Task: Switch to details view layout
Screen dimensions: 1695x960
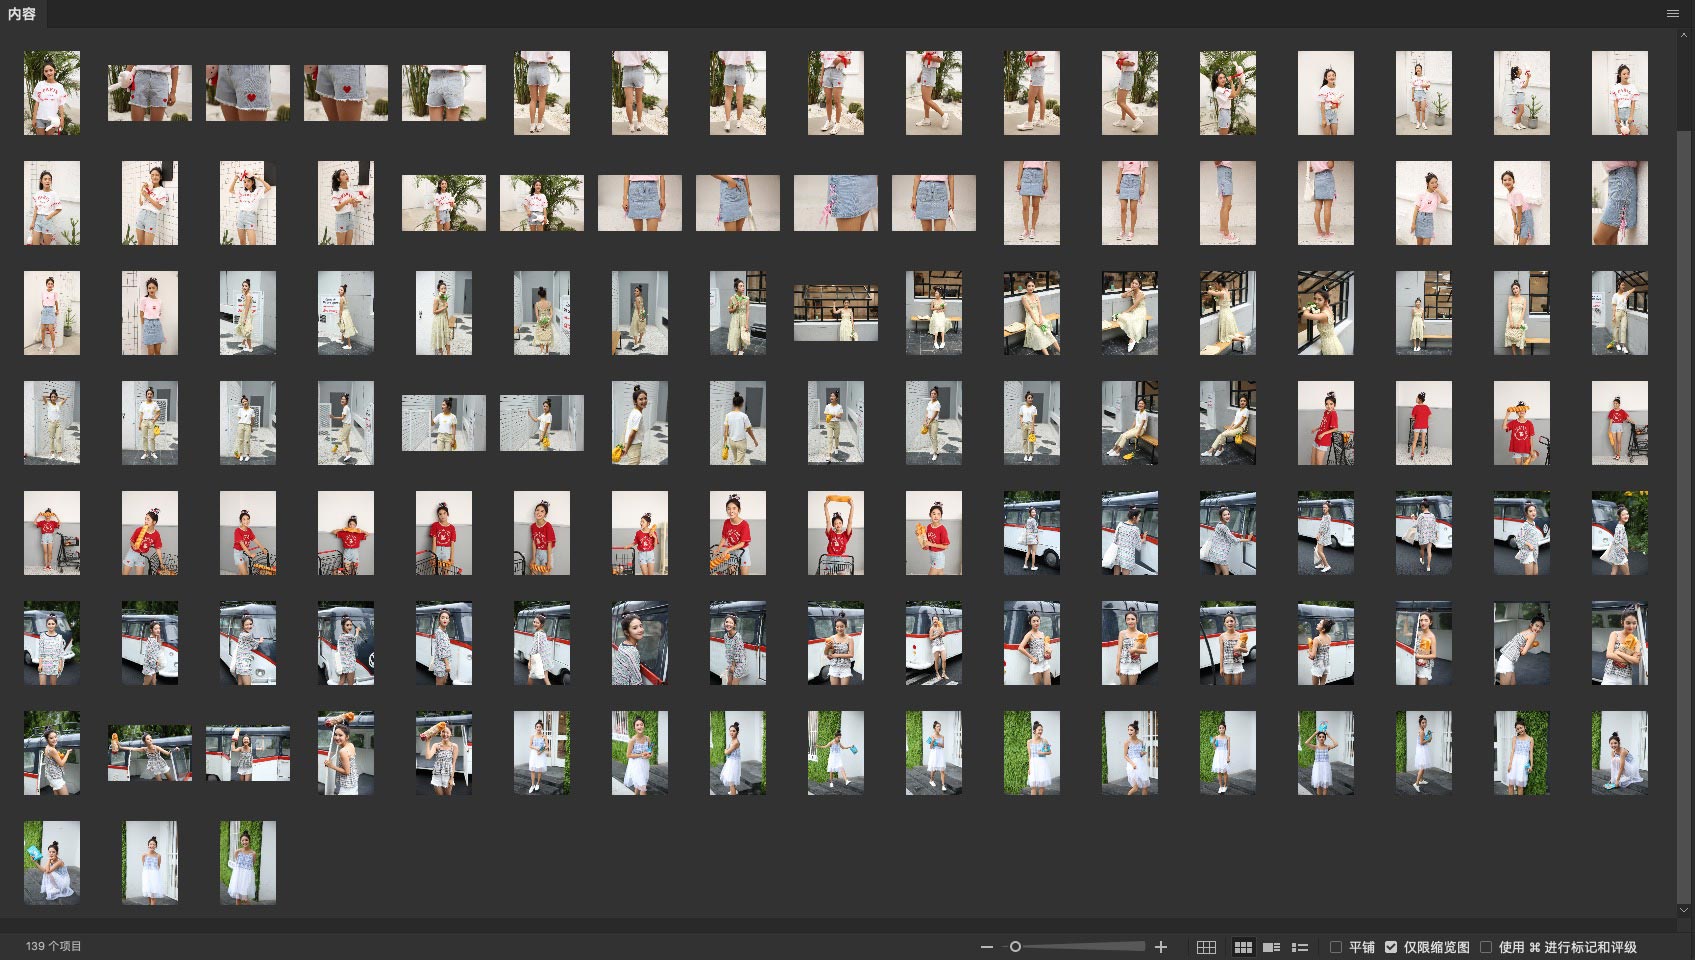Action: [1271, 947]
